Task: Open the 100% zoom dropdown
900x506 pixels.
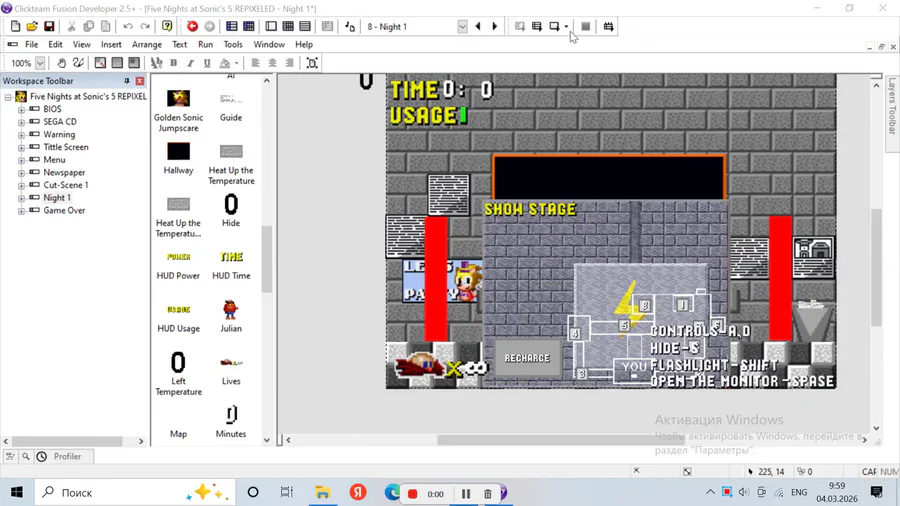Action: click(x=40, y=63)
